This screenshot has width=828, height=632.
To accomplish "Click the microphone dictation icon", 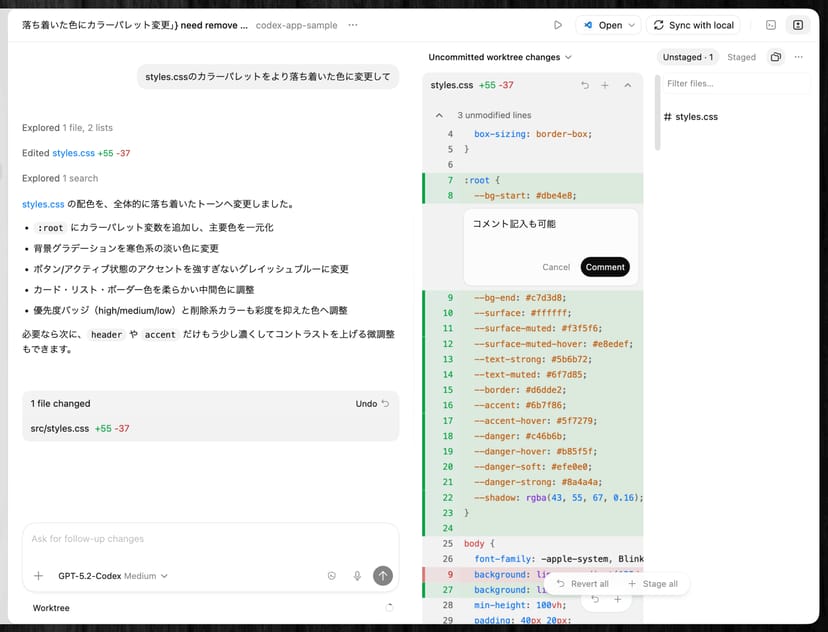I will (357, 576).
